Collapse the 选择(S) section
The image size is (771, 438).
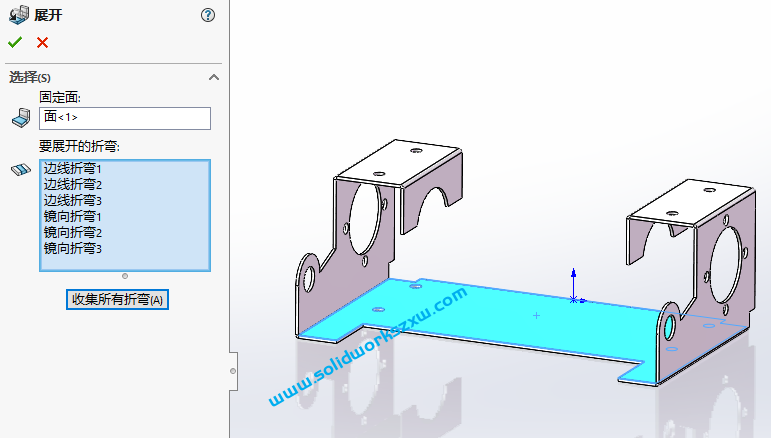click(214, 77)
